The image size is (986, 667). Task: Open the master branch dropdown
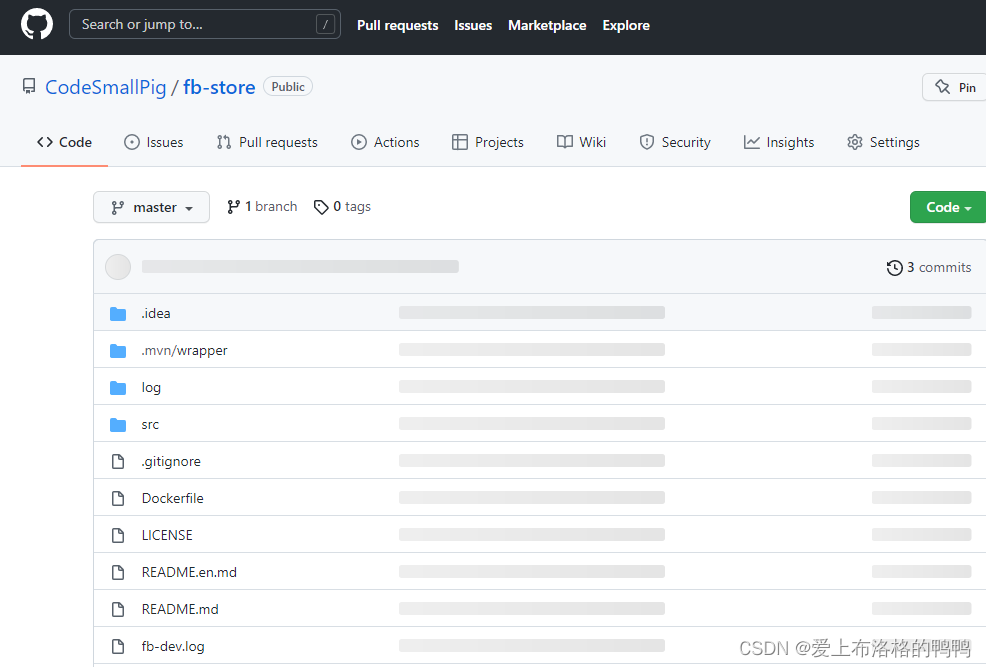(152, 207)
